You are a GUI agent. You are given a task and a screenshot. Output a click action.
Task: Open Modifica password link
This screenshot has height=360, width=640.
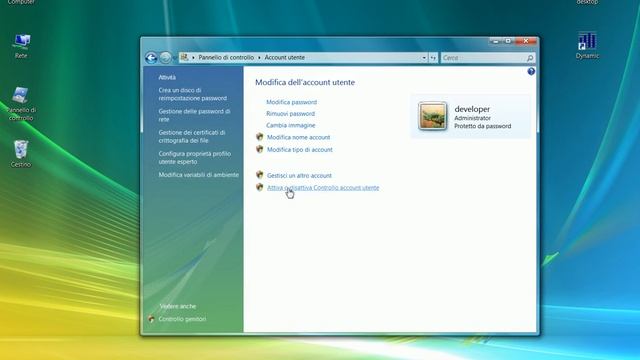291,102
